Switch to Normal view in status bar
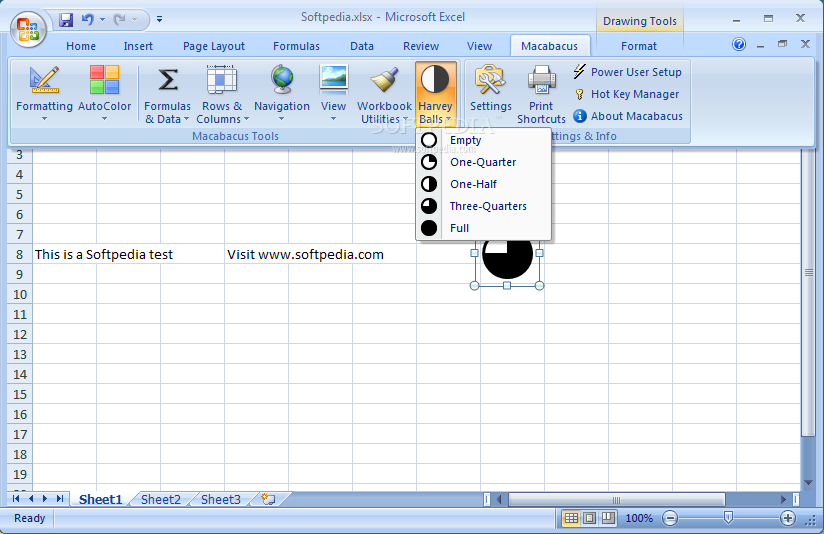824x534 pixels. 571,518
